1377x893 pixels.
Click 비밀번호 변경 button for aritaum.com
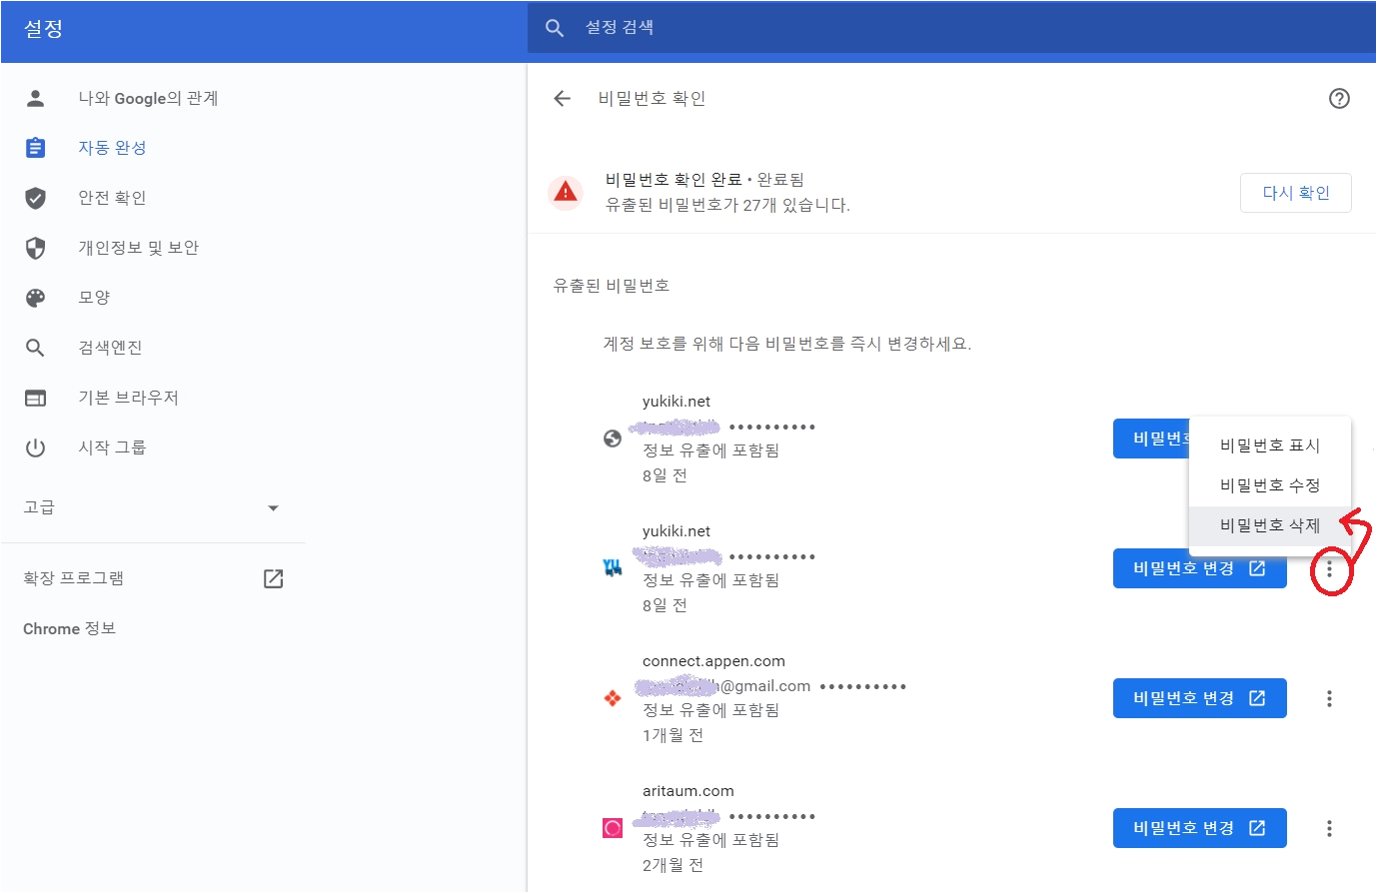pos(1199,828)
